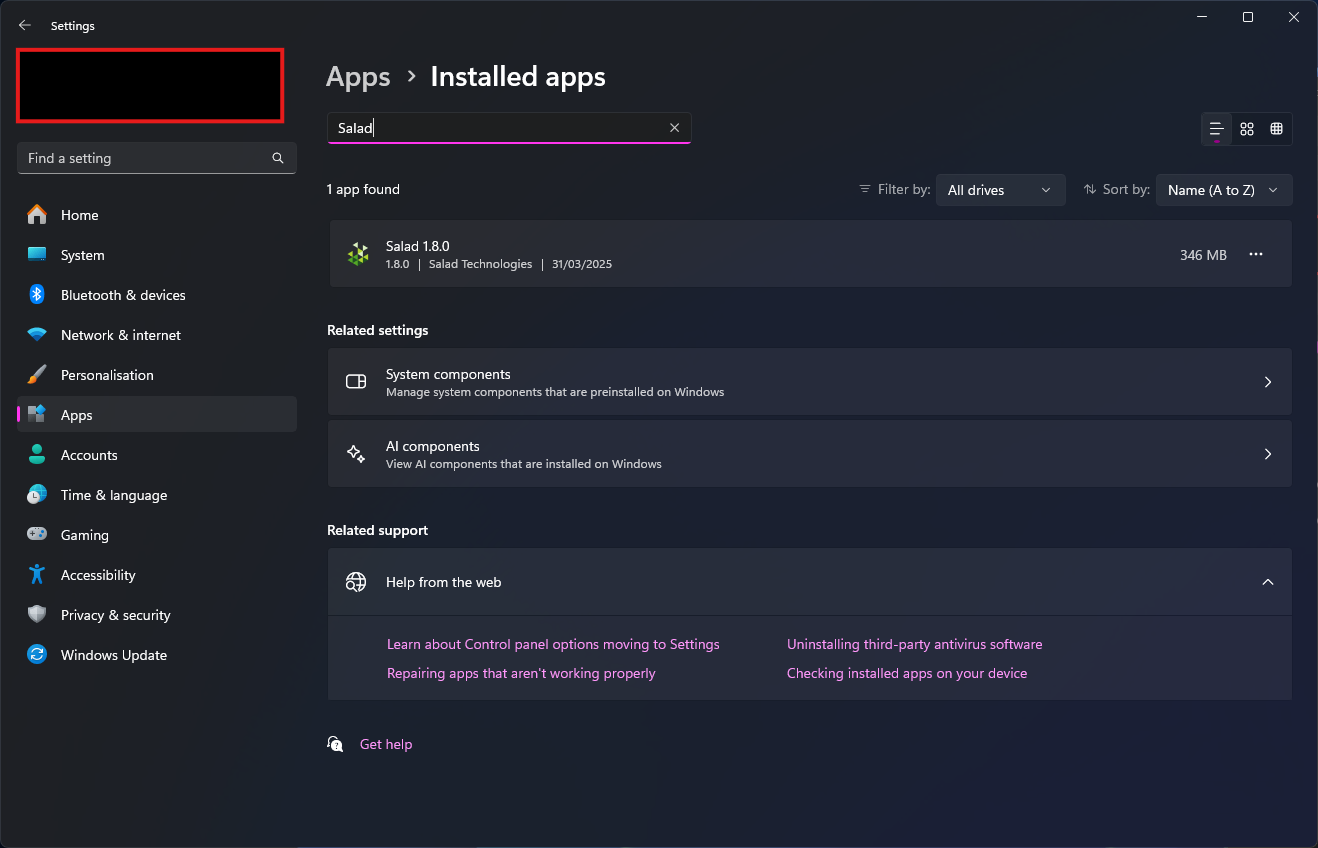The image size is (1318, 848).
Task: Click the Privacy & security shield icon
Action: coord(37,615)
